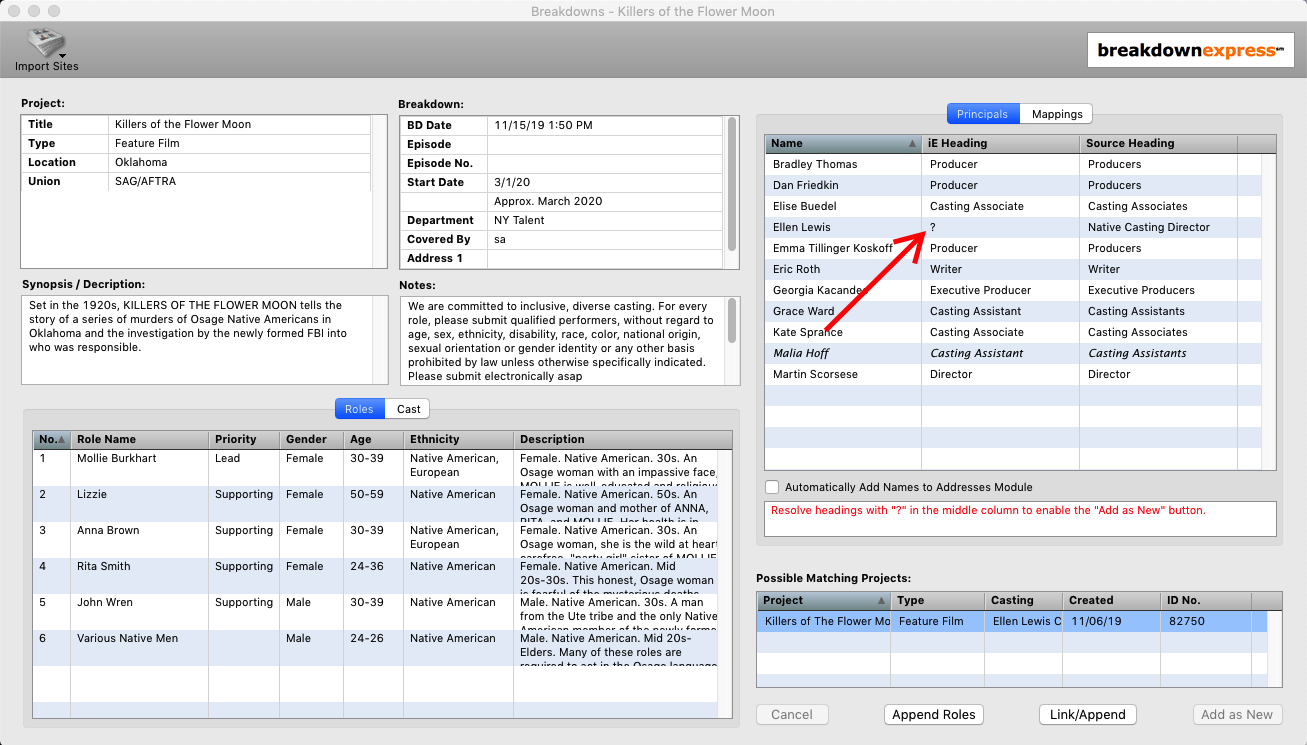
Task: Switch to the Principals tab
Action: click(982, 114)
